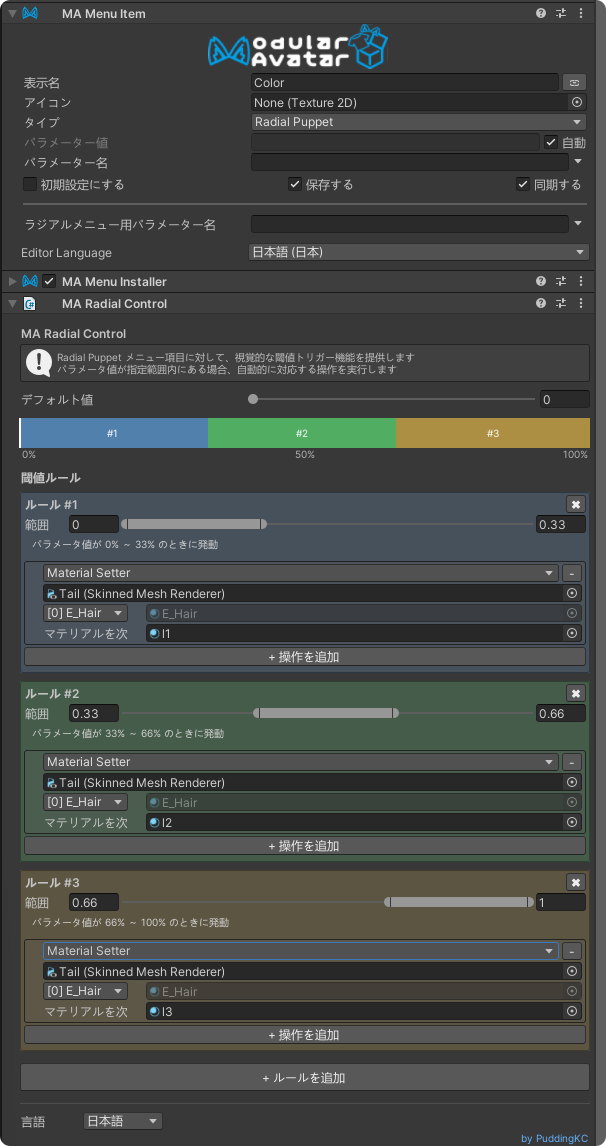Enable the 初期設定にする checkbox
The width and height of the screenshot is (606, 1146).
point(30,184)
